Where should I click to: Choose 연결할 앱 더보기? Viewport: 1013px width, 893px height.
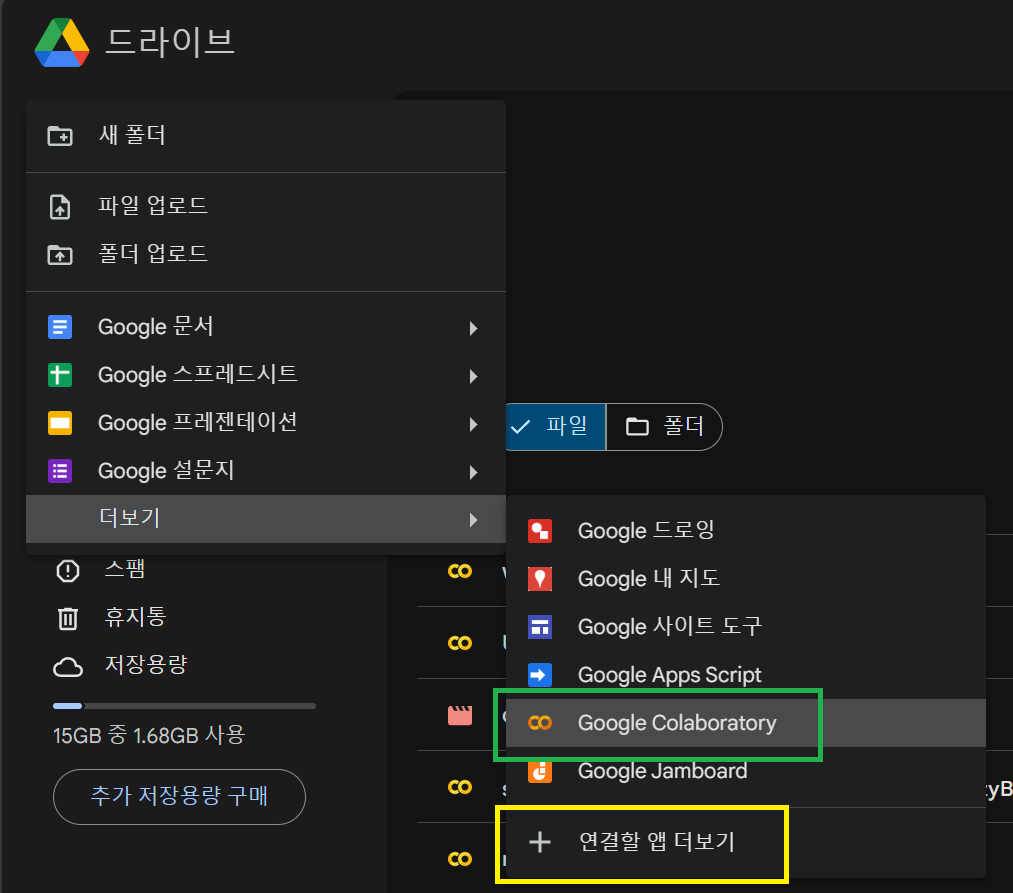pyautogui.click(x=746, y=842)
